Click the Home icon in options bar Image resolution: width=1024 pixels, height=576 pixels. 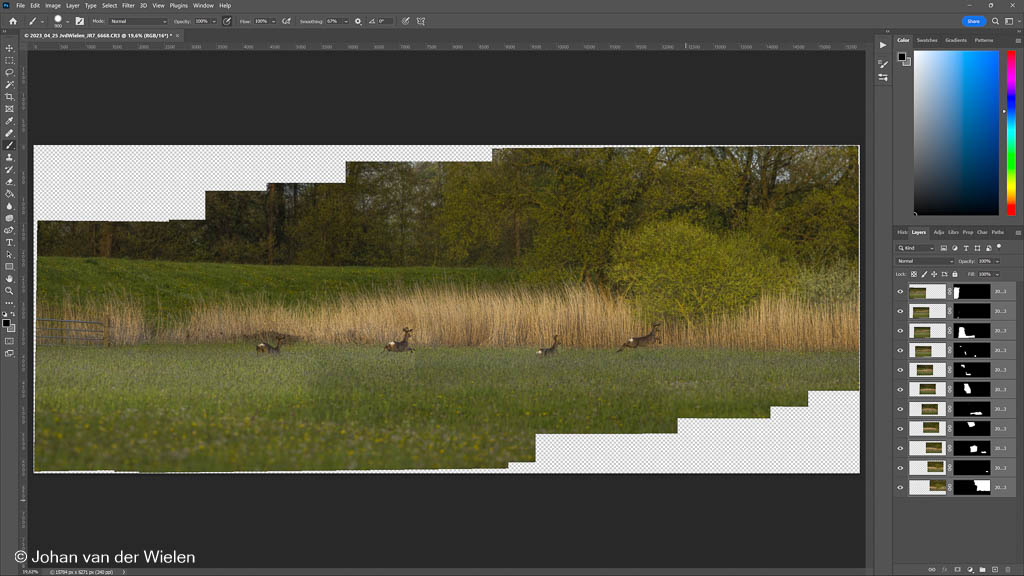point(13,21)
